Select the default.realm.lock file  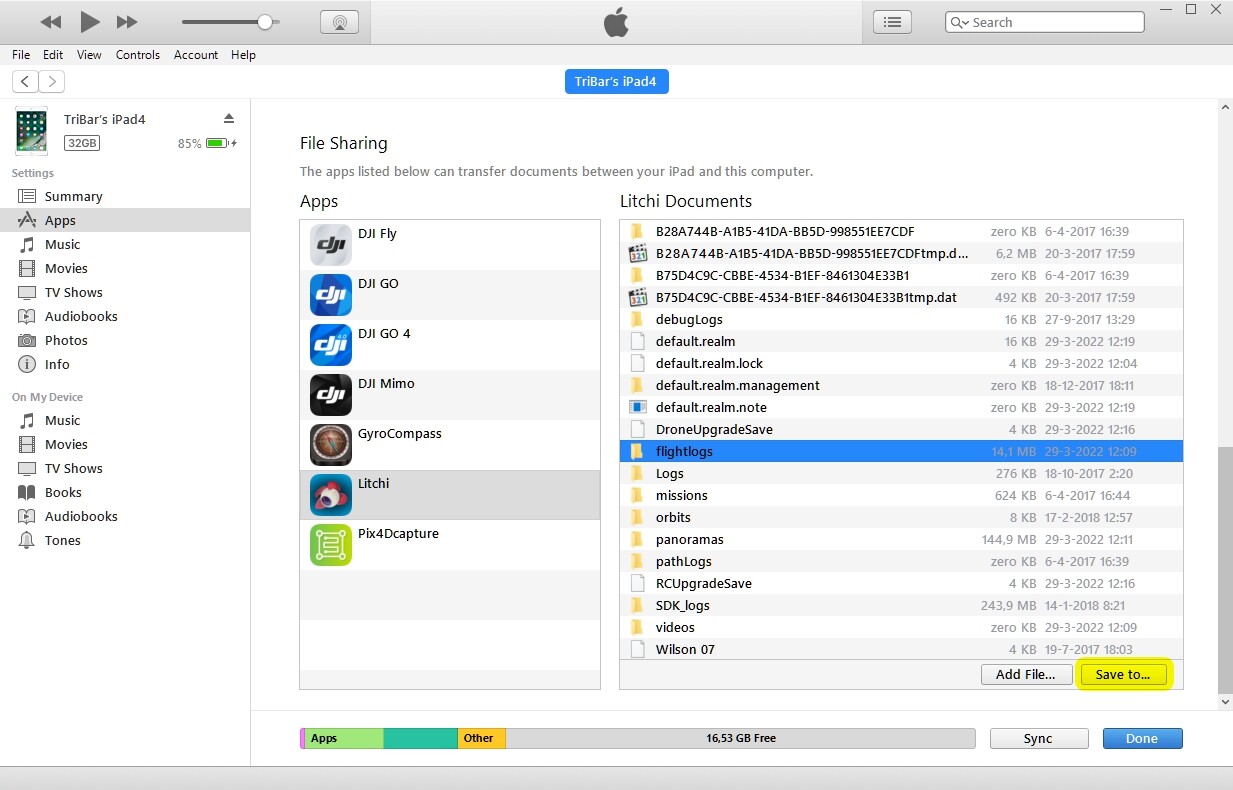[901, 363]
